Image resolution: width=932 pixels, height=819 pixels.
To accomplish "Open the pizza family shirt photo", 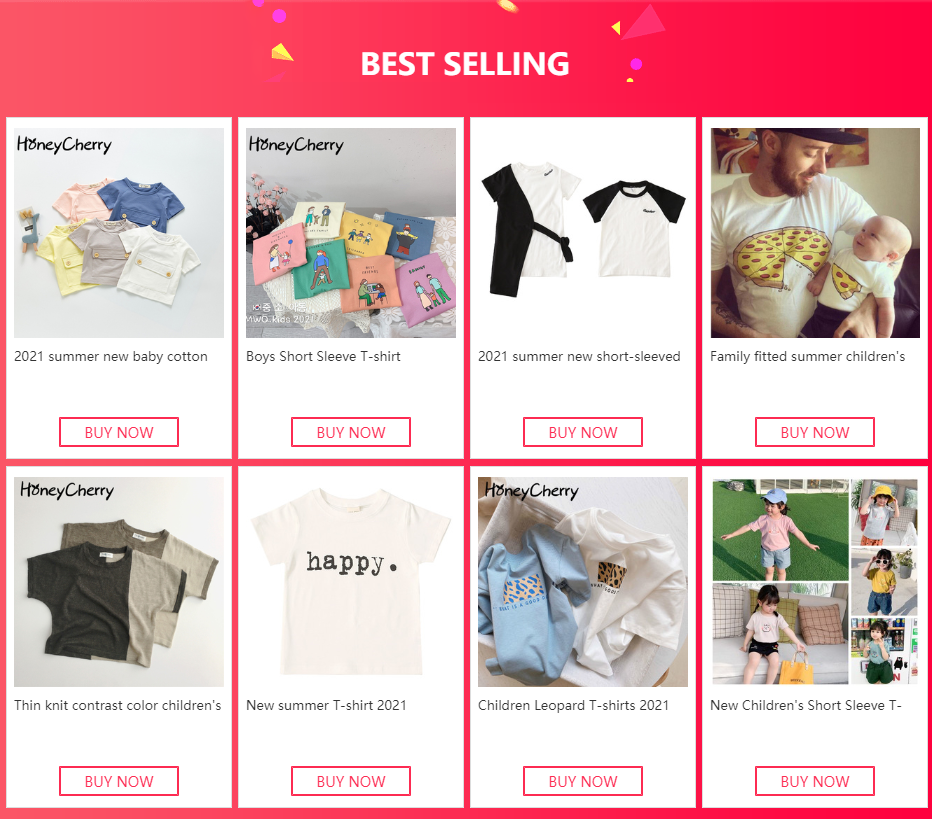I will (x=815, y=233).
